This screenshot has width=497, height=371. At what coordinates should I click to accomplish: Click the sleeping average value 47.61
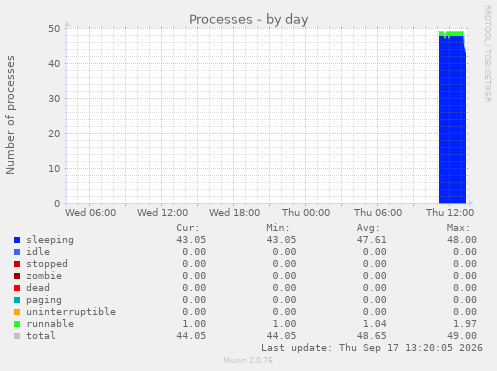[371, 240]
